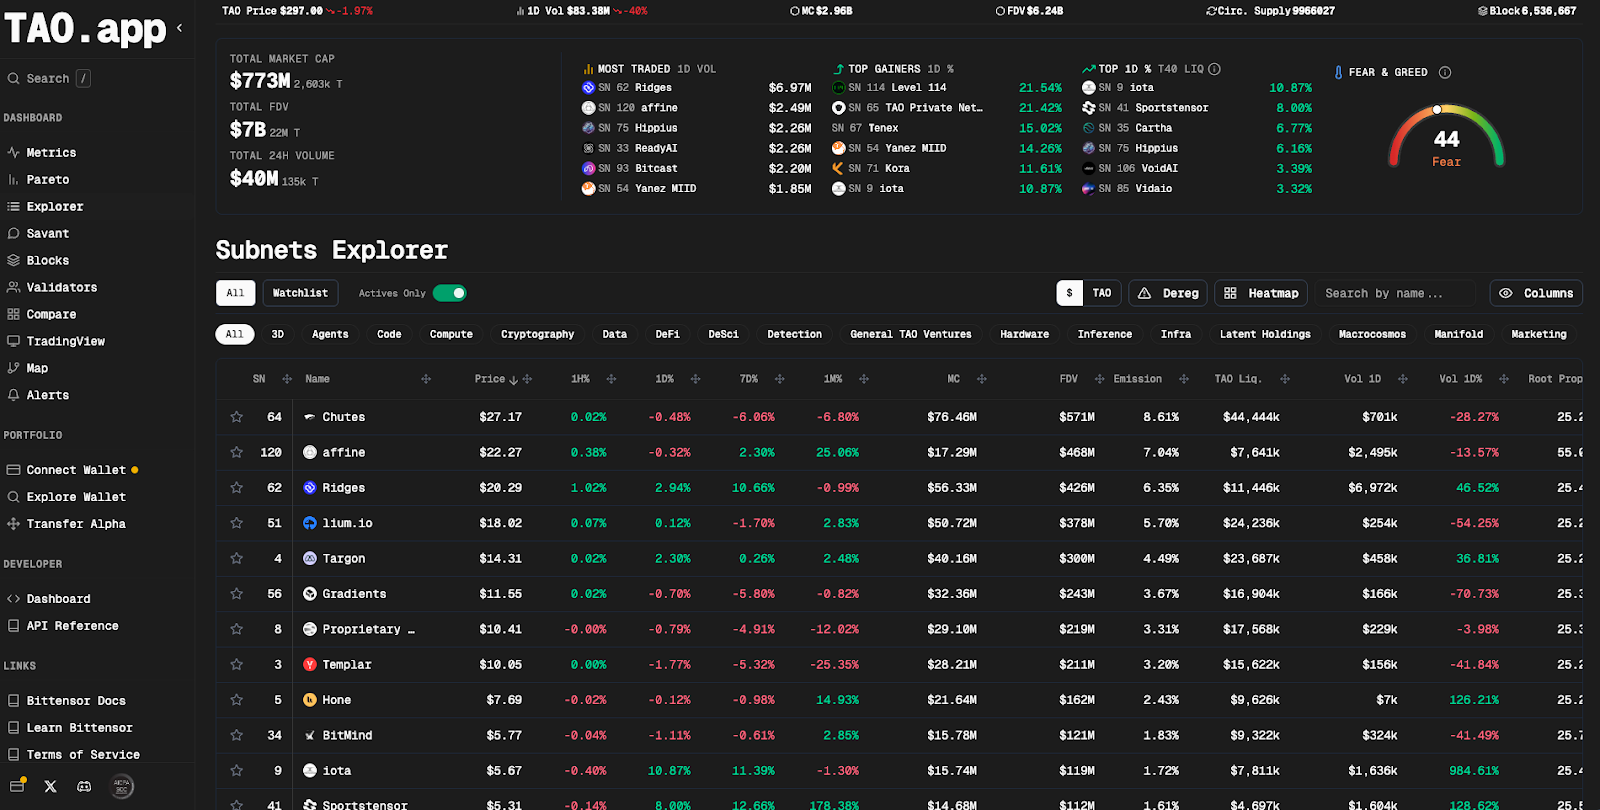Switch to the Watchlist tab
The height and width of the screenshot is (810, 1600).
click(300, 293)
